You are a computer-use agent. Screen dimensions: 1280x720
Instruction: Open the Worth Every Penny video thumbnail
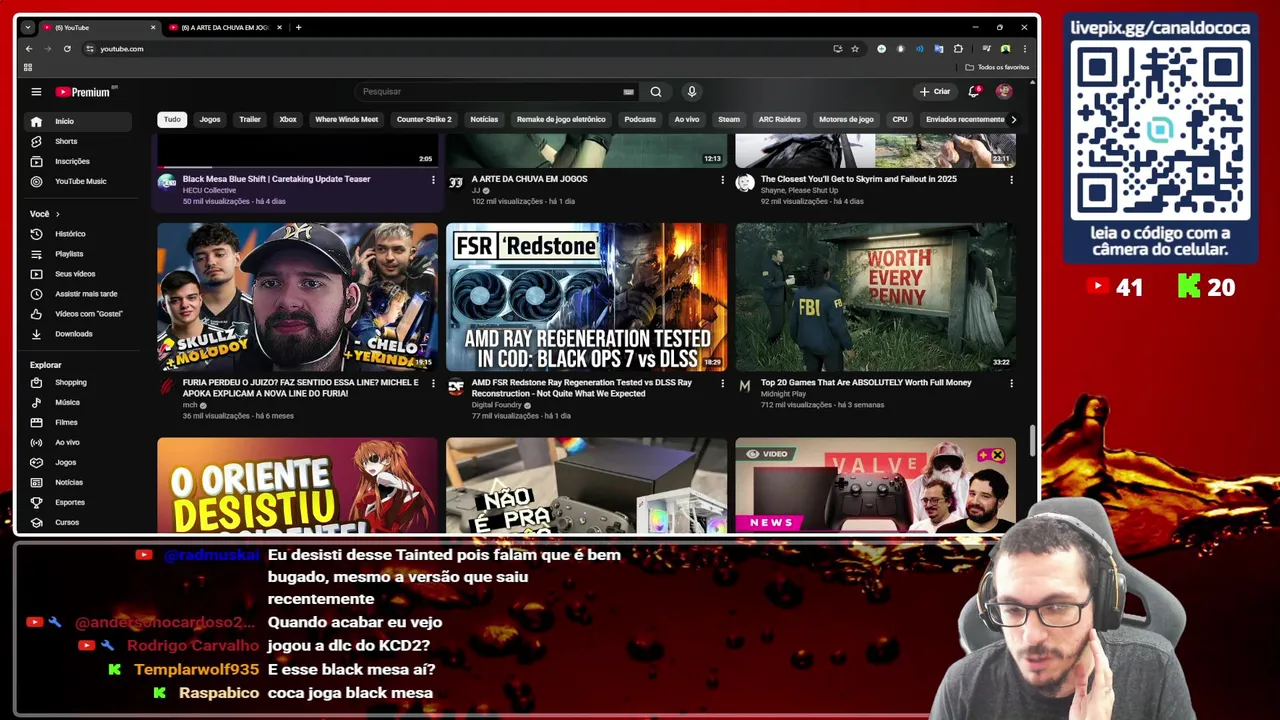(x=875, y=297)
